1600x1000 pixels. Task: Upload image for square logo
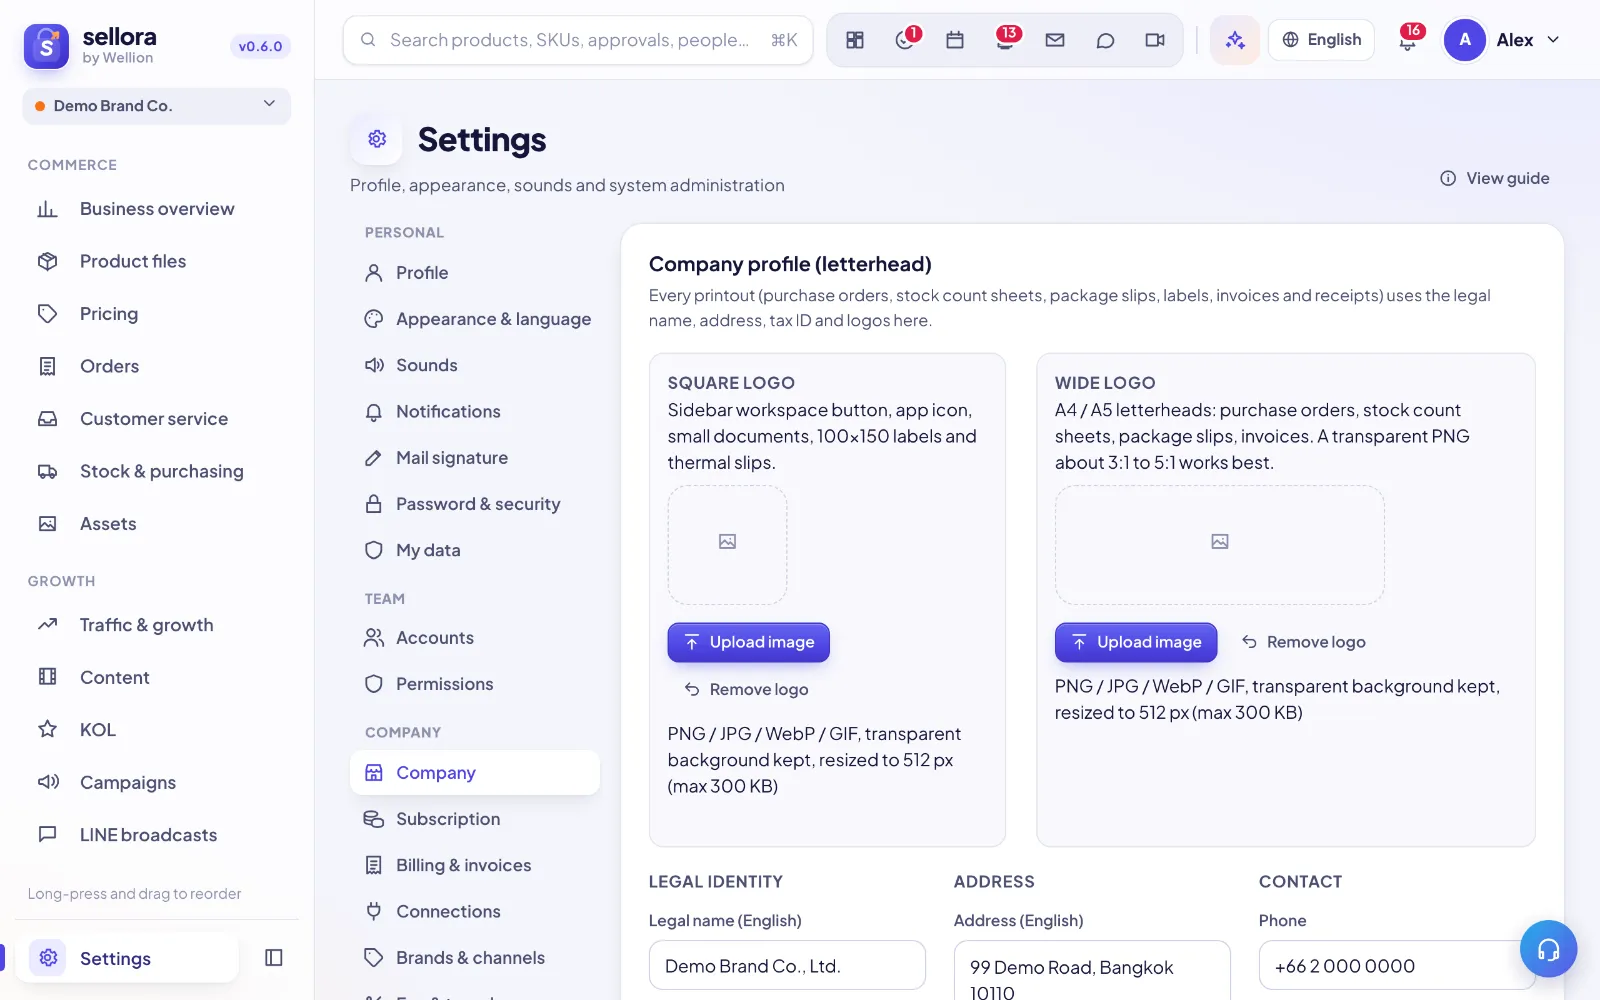pyautogui.click(x=748, y=642)
